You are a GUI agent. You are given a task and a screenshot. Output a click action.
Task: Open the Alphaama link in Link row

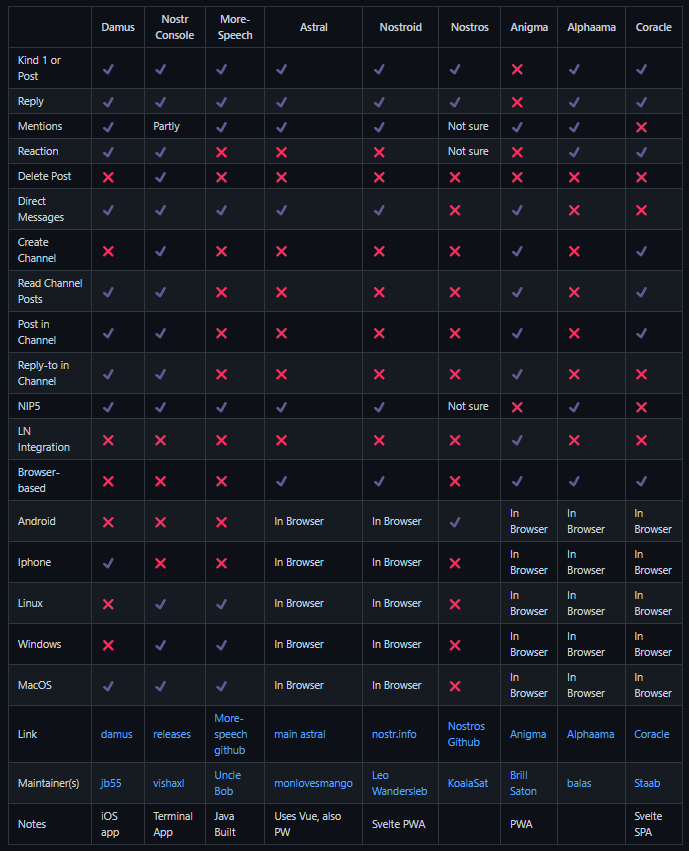click(590, 734)
